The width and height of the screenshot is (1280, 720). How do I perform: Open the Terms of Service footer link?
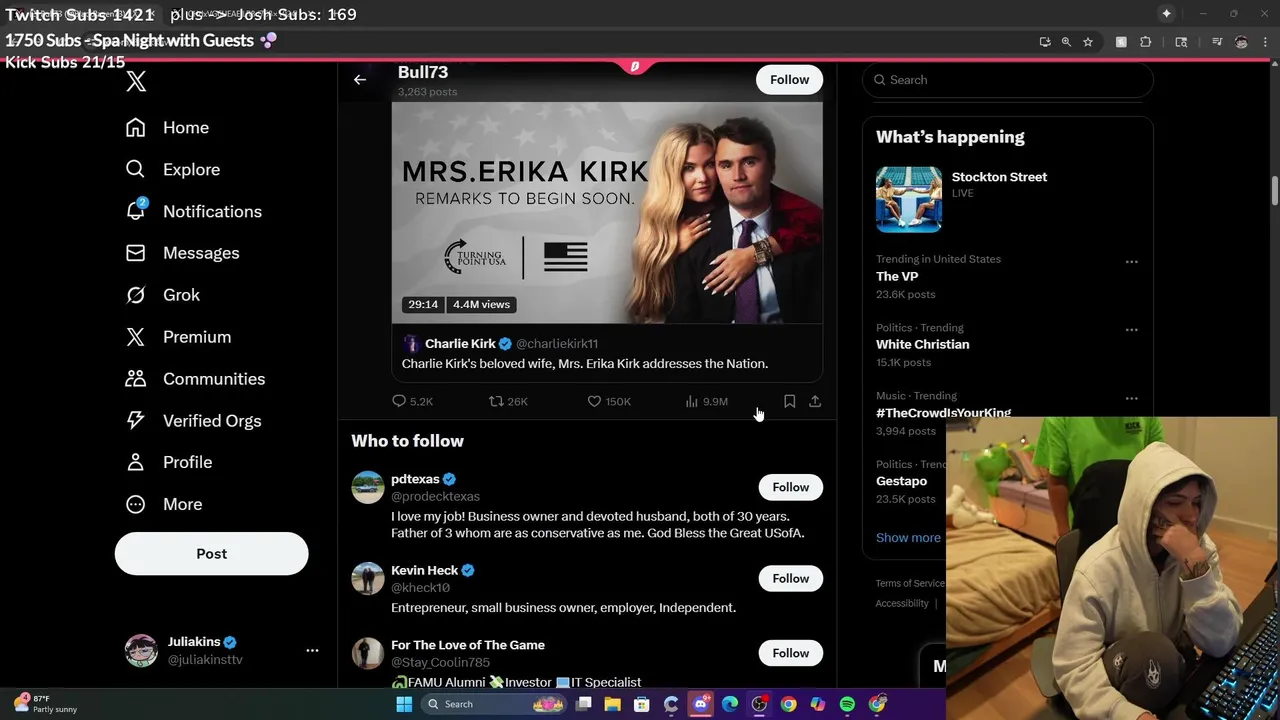click(x=910, y=583)
